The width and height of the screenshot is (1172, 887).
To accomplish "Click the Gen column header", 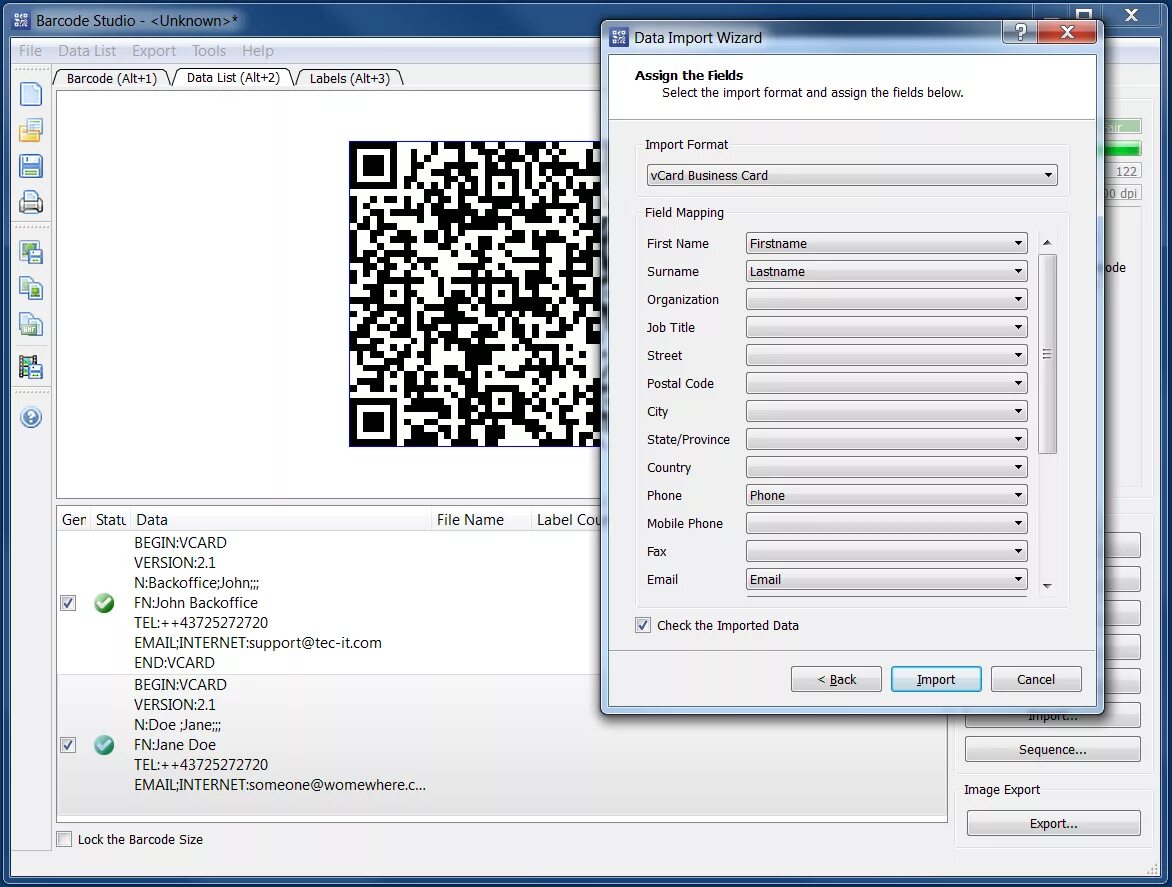I will coord(74,520).
